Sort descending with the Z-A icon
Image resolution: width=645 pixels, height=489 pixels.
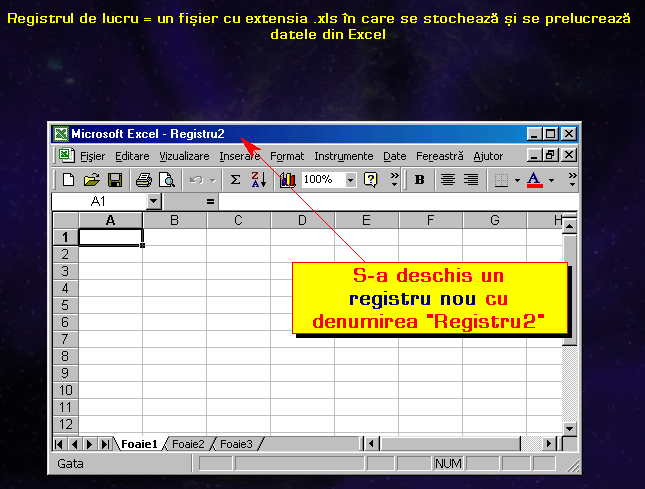(x=259, y=180)
